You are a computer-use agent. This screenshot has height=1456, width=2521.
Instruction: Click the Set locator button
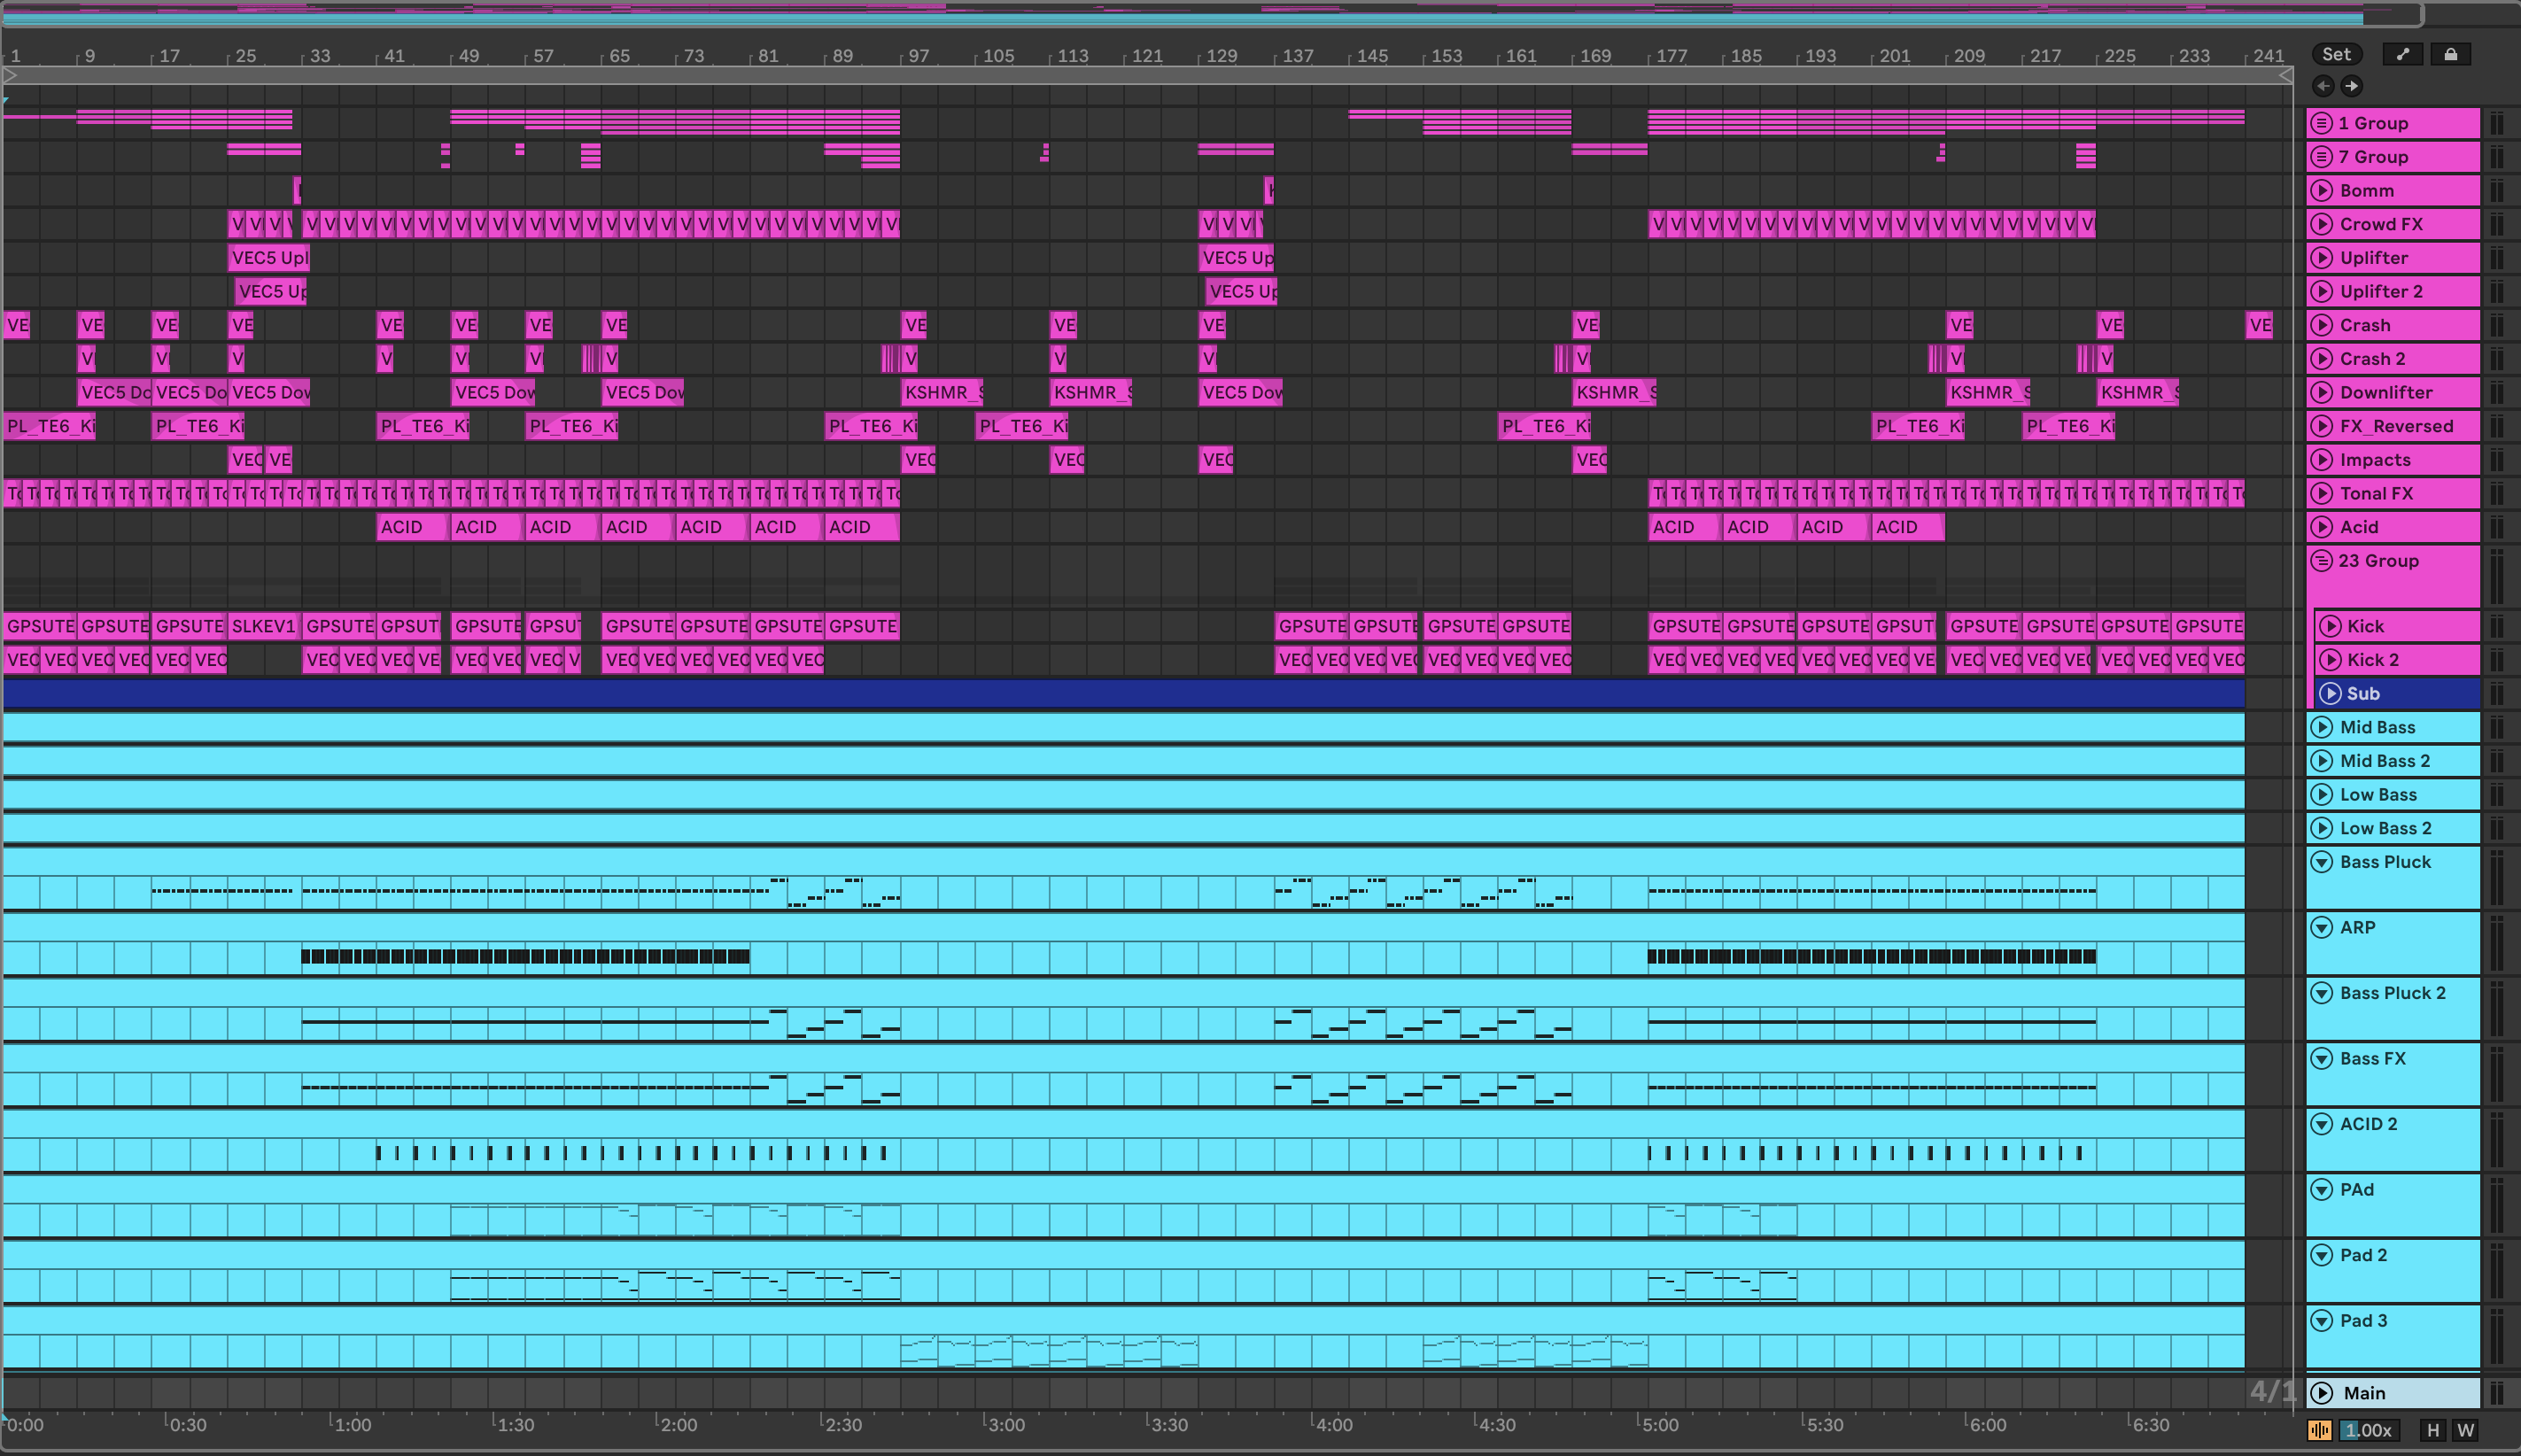pyautogui.click(x=2336, y=54)
